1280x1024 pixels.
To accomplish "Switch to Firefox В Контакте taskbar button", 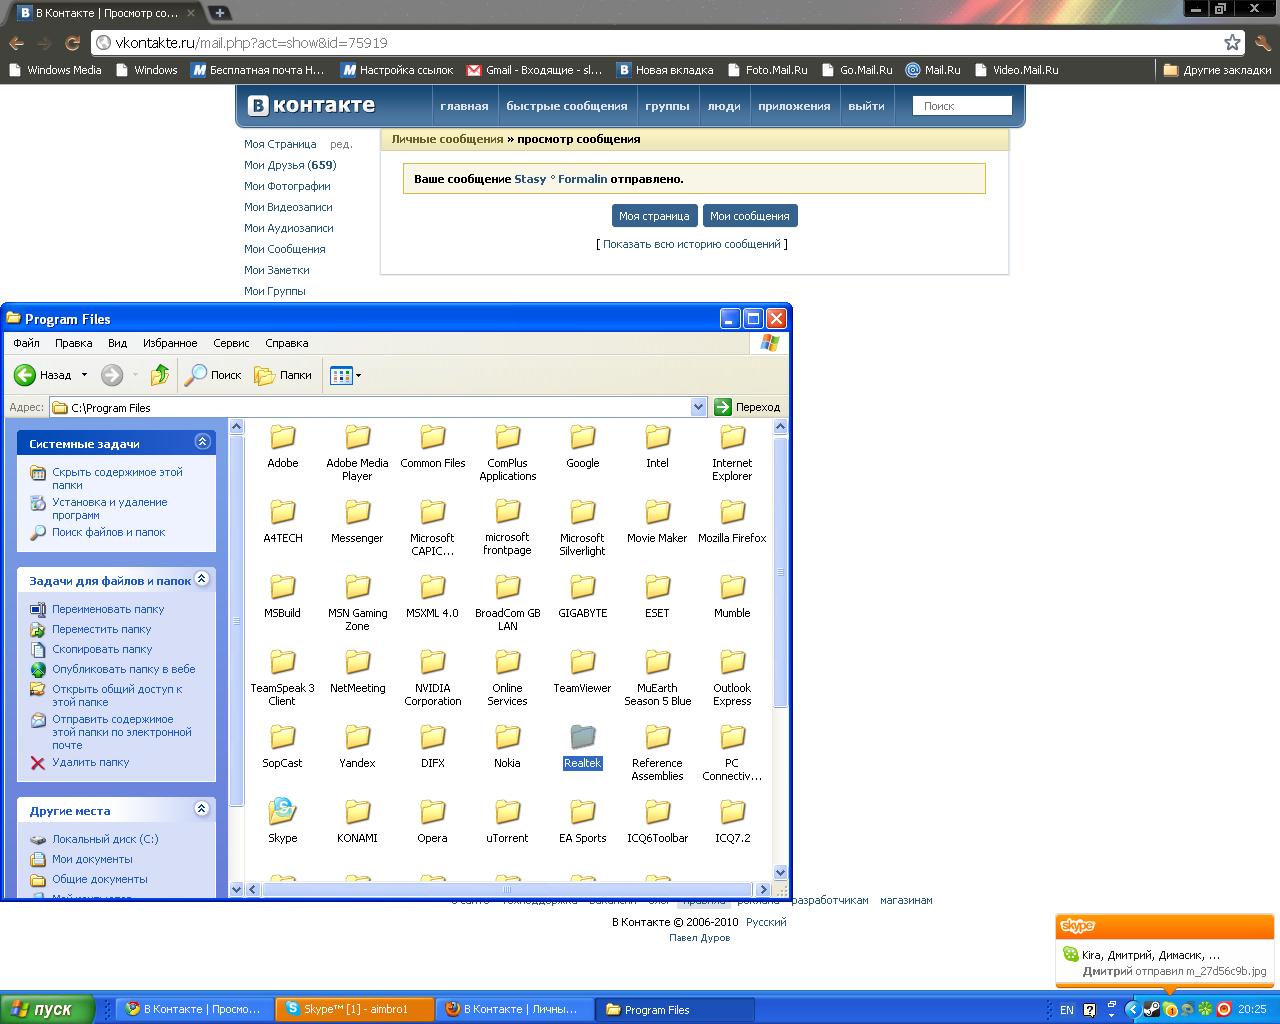I will click(x=515, y=1009).
